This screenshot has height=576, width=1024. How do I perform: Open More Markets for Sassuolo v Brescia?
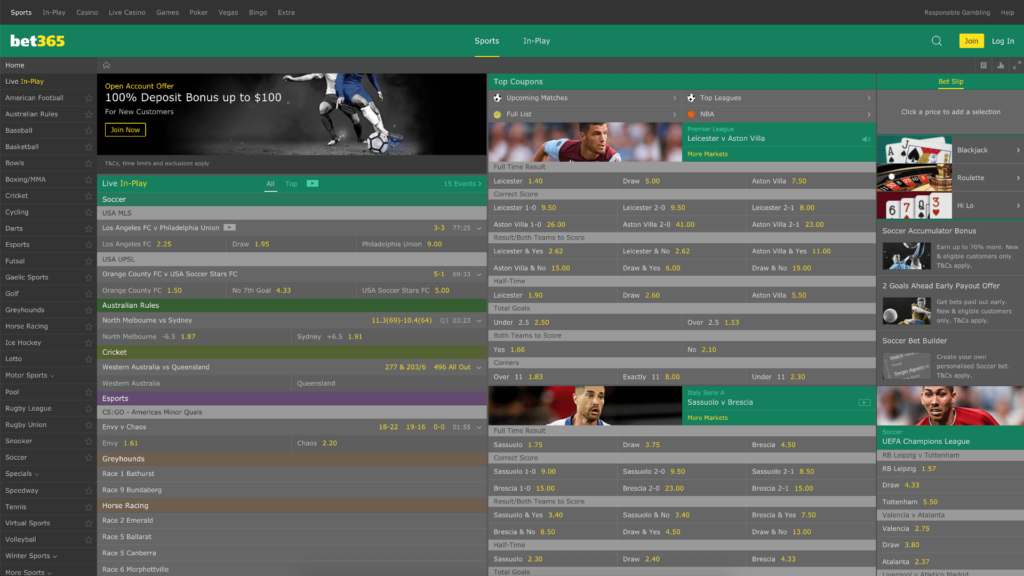[707, 418]
